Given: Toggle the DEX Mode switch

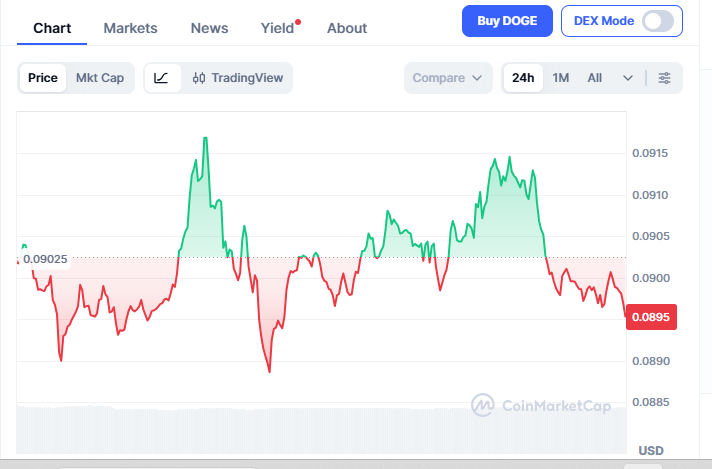Looking at the screenshot, I should [658, 21].
